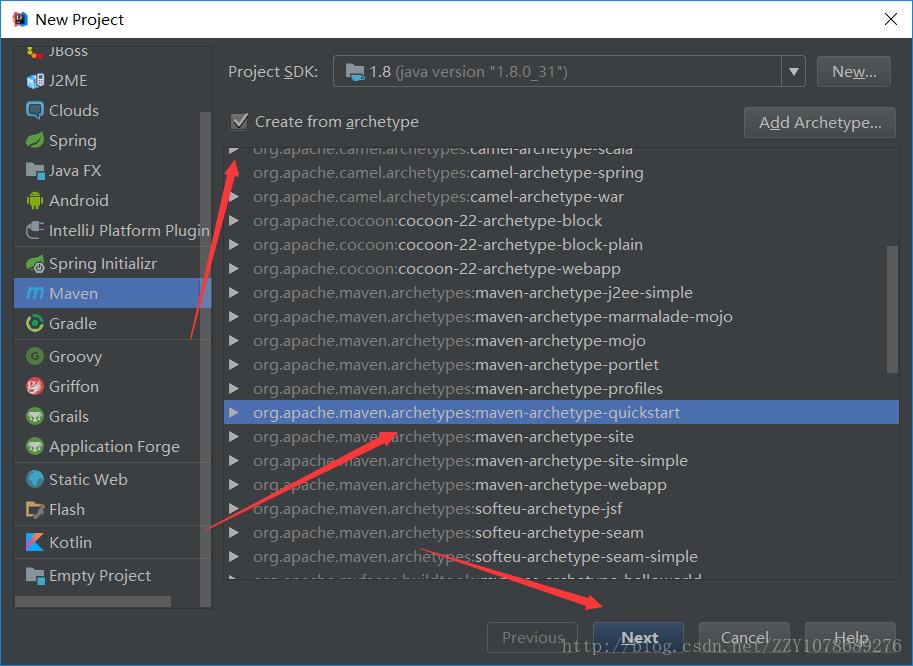The image size is (913, 666).
Task: Click the Empty Project folder icon
Action: (35, 575)
